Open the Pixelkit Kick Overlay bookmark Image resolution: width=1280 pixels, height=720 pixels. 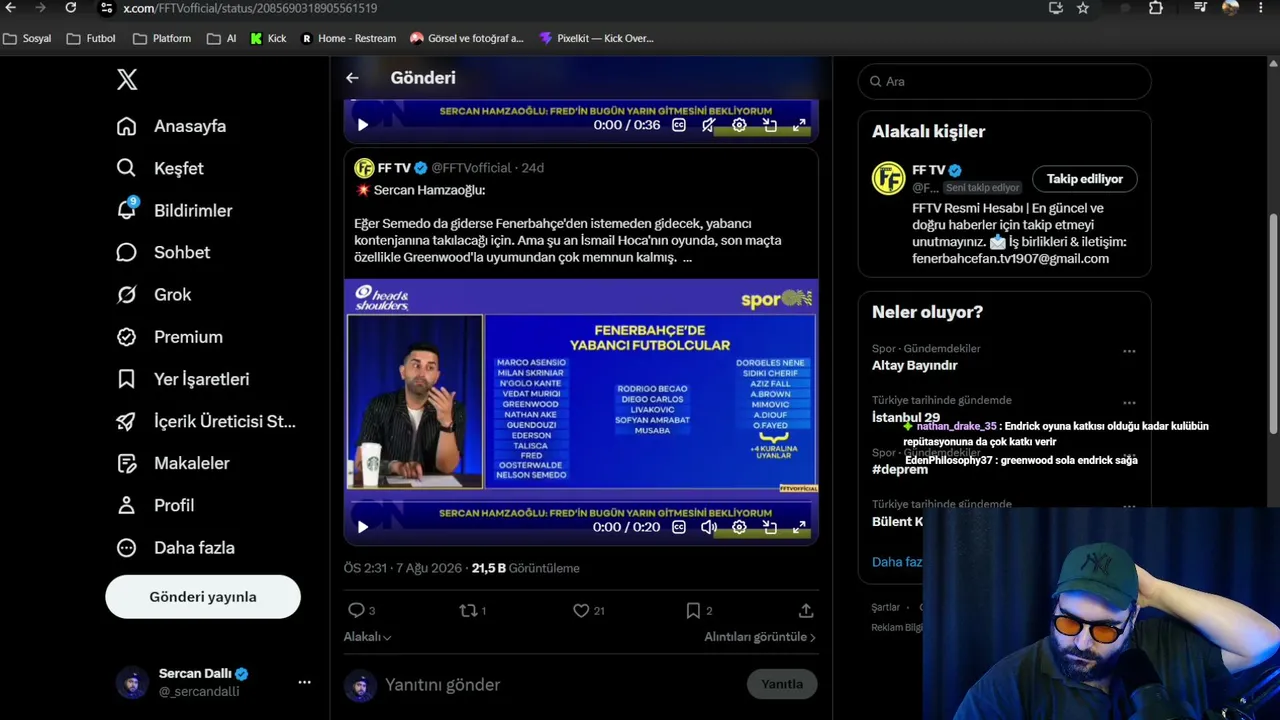[x=596, y=39]
